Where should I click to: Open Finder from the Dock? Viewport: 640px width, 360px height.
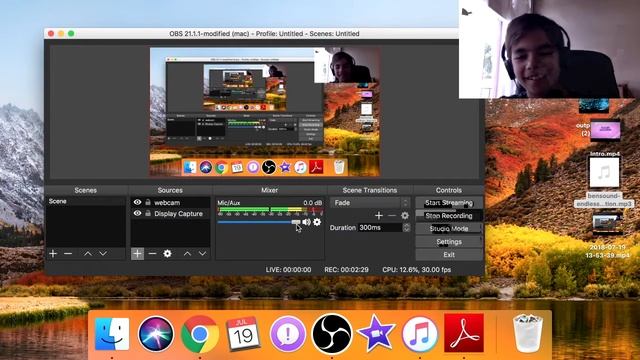[x=112, y=334]
